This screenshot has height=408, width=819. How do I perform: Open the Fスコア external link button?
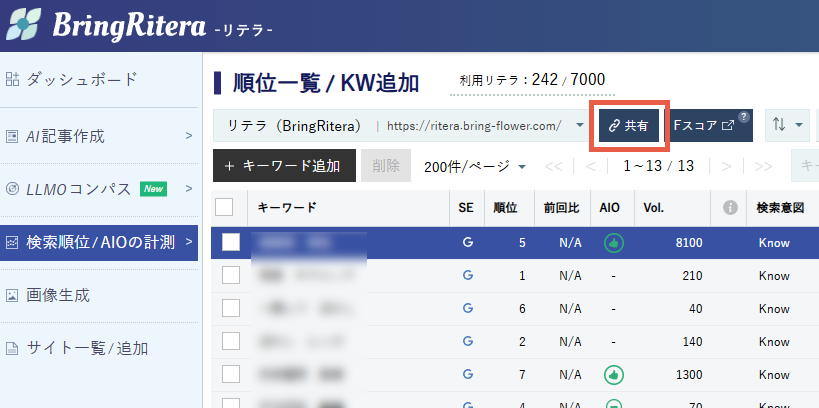pyautogui.click(x=710, y=125)
